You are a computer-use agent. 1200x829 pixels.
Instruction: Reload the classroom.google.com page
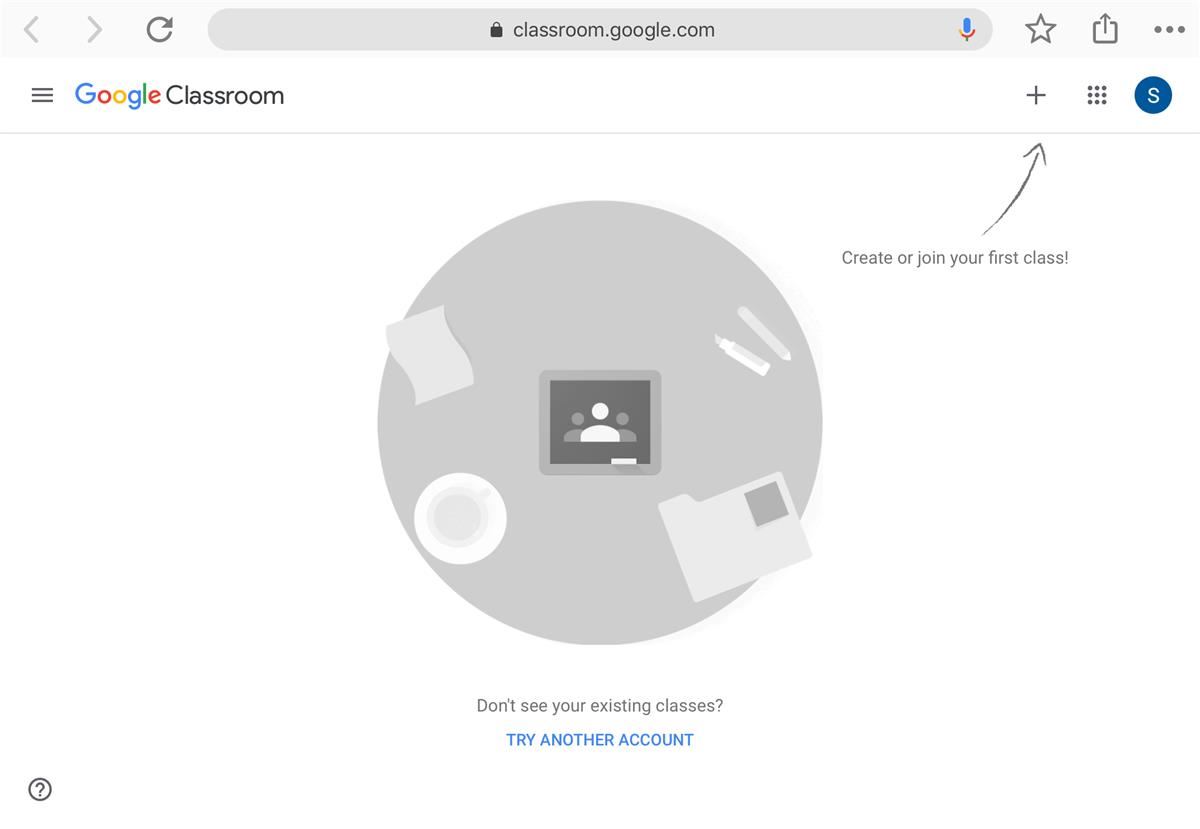tap(160, 29)
